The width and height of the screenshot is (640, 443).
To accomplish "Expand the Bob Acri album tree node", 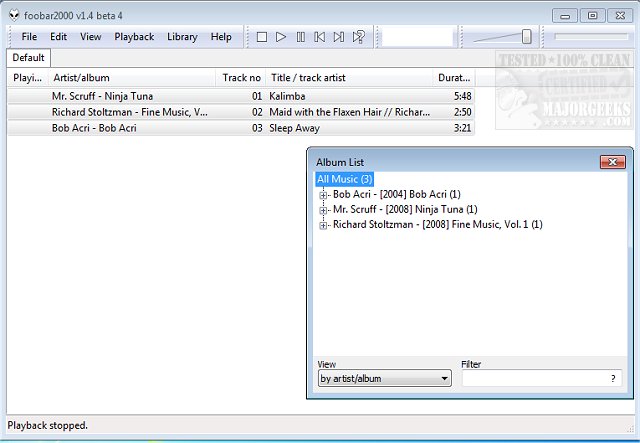I will click(323, 195).
